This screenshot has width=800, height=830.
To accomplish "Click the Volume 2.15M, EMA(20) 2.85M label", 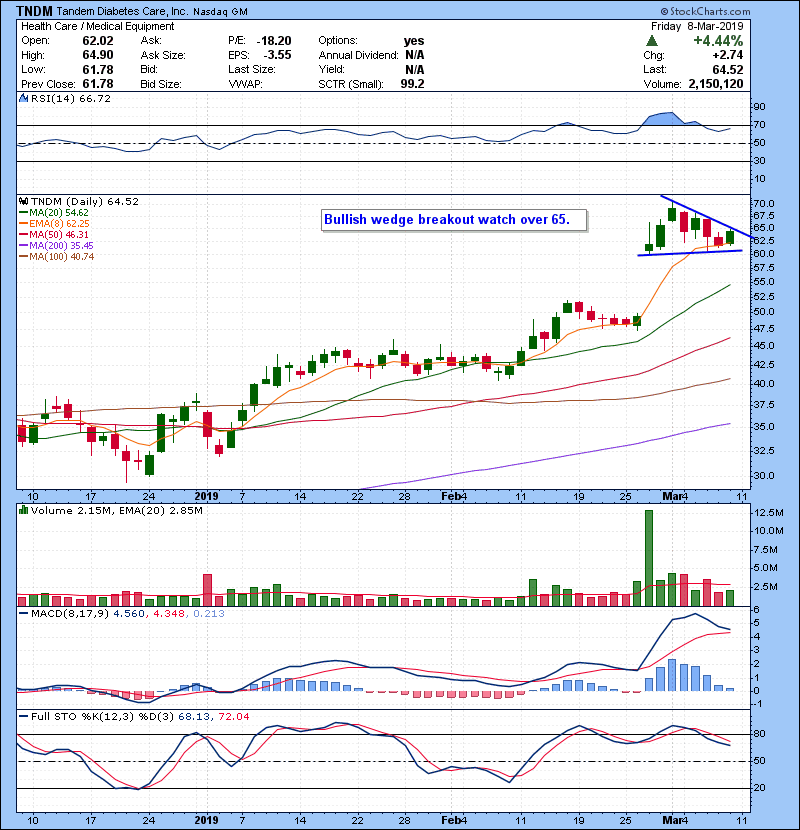I will pos(116,511).
